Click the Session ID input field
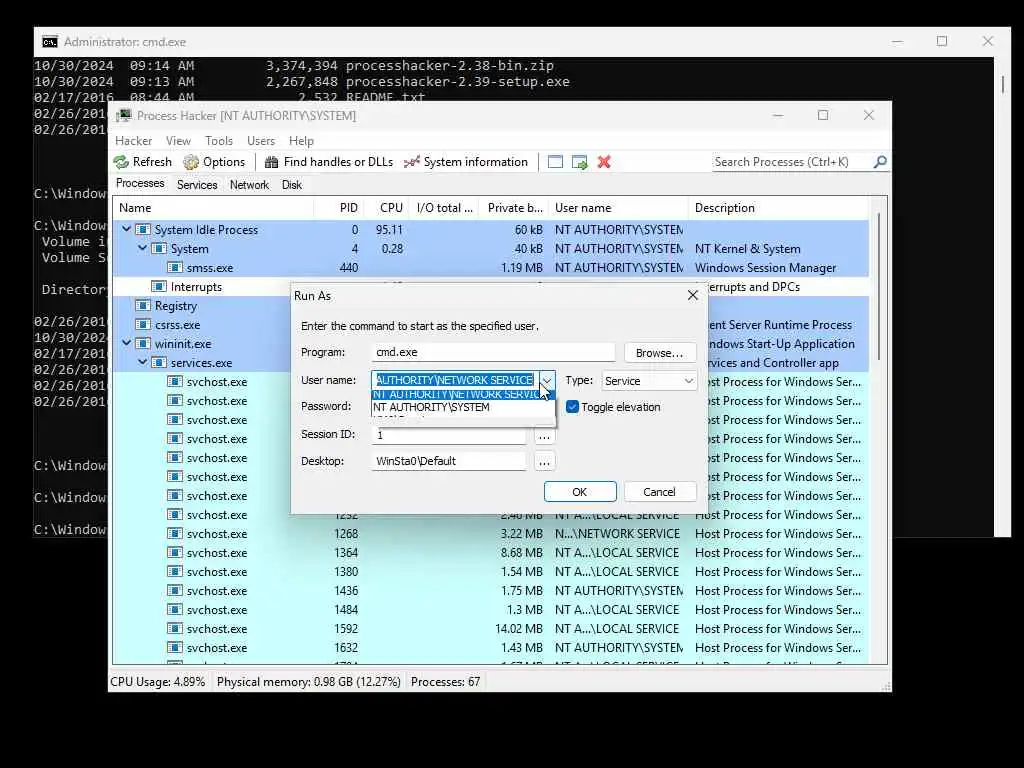Image resolution: width=1024 pixels, height=768 pixels. point(449,435)
